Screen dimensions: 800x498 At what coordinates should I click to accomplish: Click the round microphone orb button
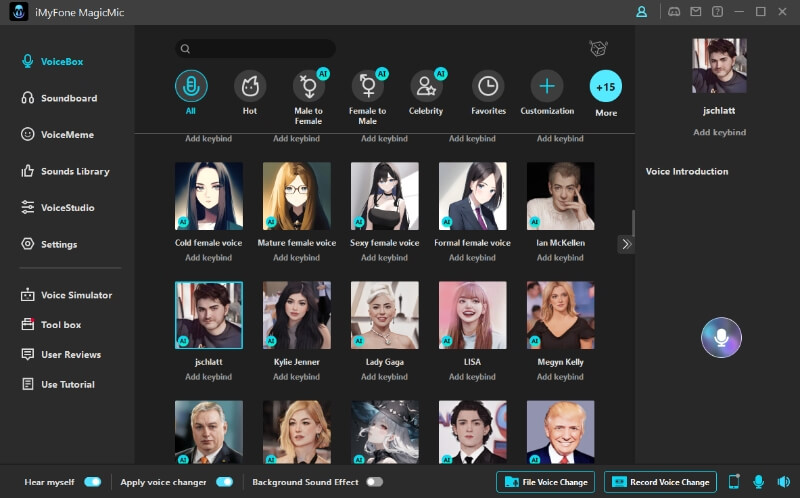point(721,337)
